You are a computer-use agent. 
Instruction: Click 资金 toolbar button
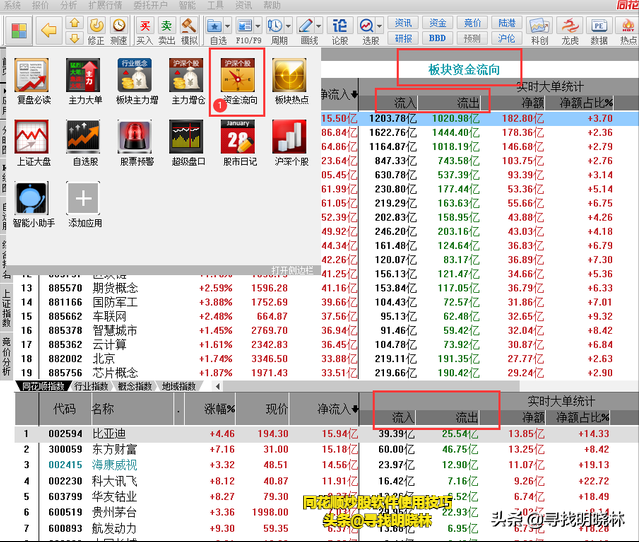click(437, 23)
